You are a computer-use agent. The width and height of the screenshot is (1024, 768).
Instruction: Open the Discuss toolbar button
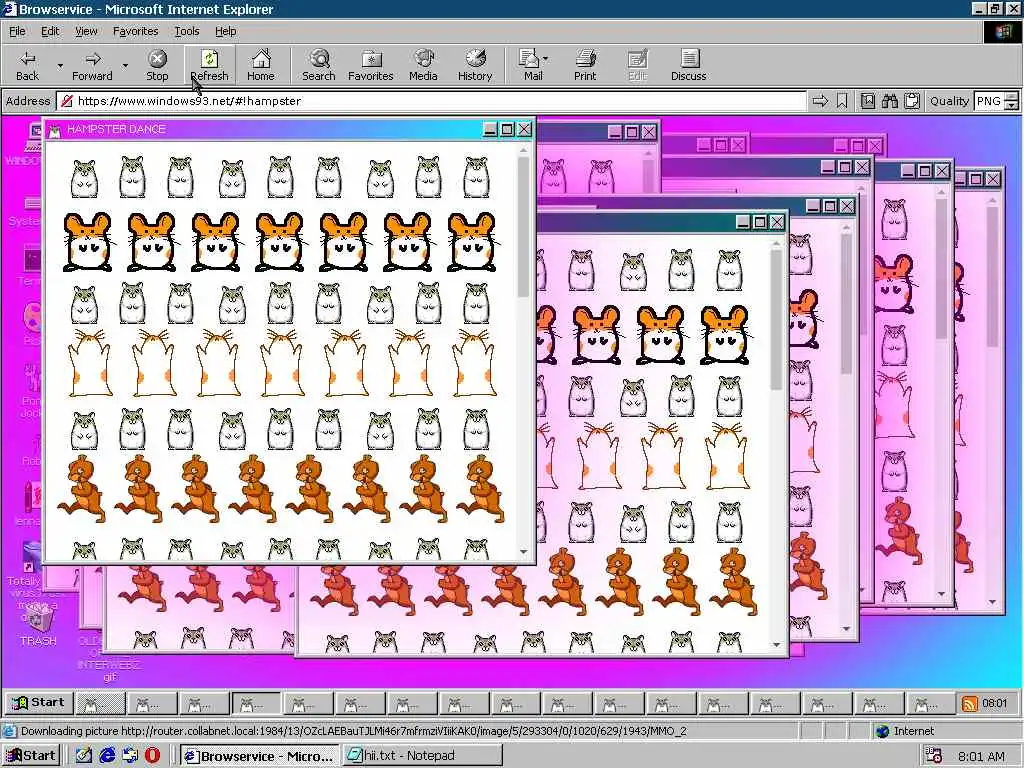coord(688,65)
